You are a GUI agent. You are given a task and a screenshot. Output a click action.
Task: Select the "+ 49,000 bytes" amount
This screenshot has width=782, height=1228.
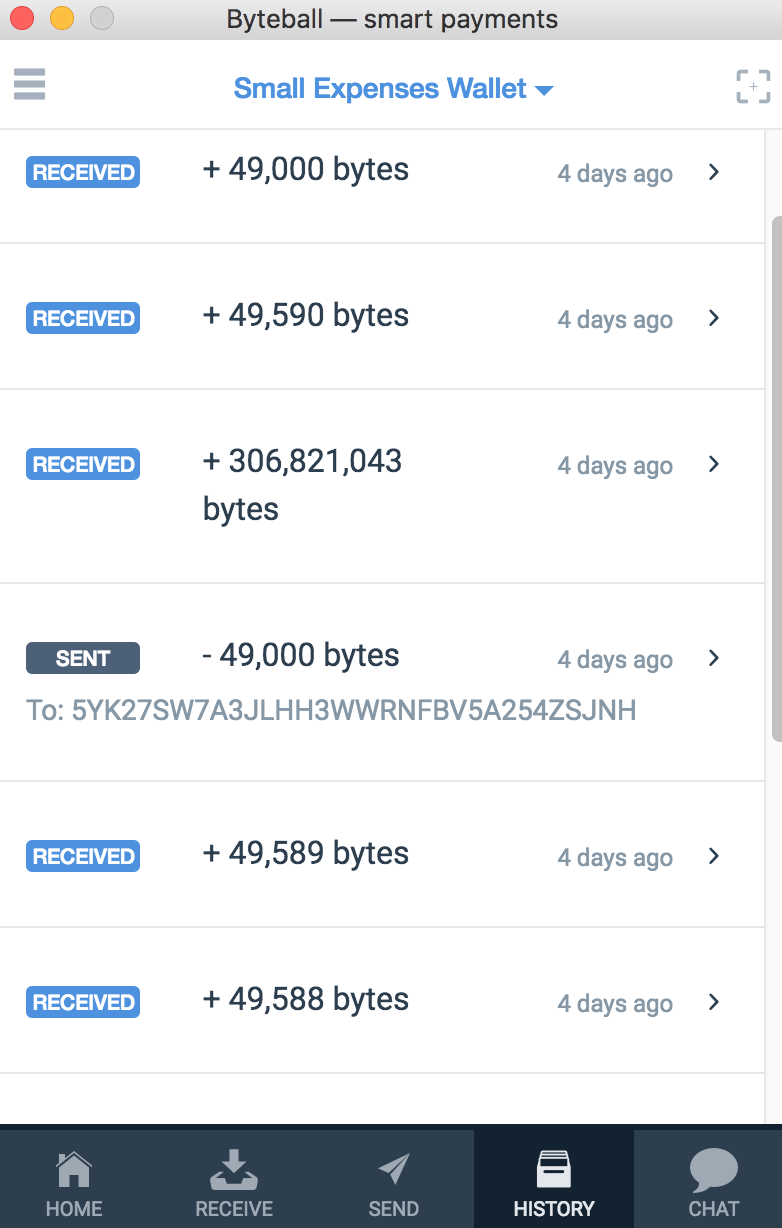(x=306, y=170)
